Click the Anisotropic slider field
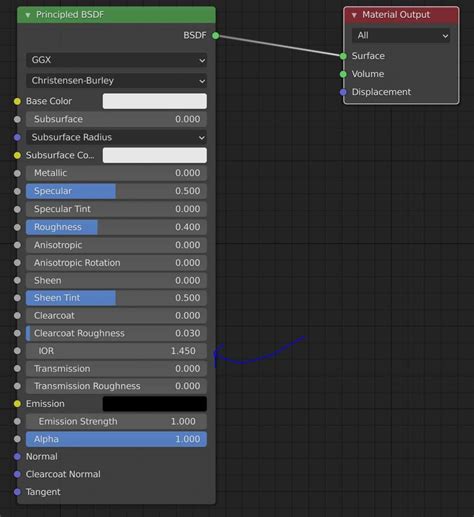Screen dimensions: 474x517 pos(116,245)
